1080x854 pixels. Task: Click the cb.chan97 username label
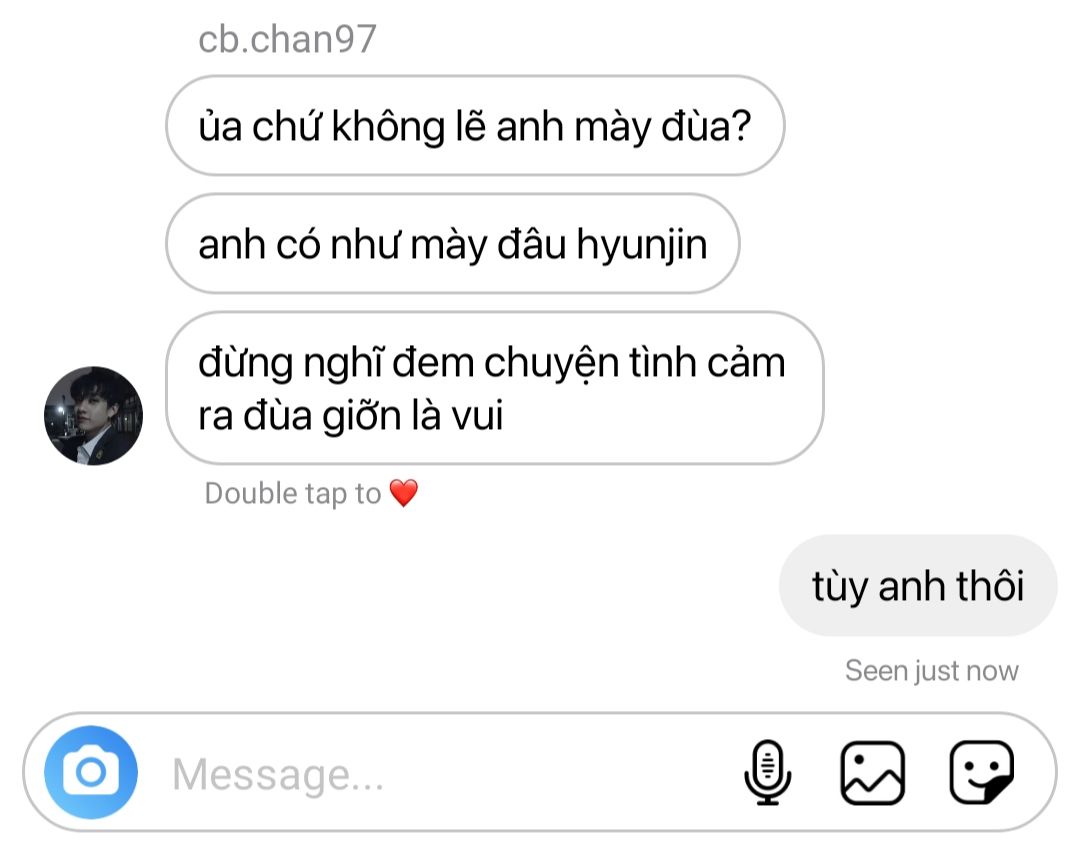click(x=287, y=39)
